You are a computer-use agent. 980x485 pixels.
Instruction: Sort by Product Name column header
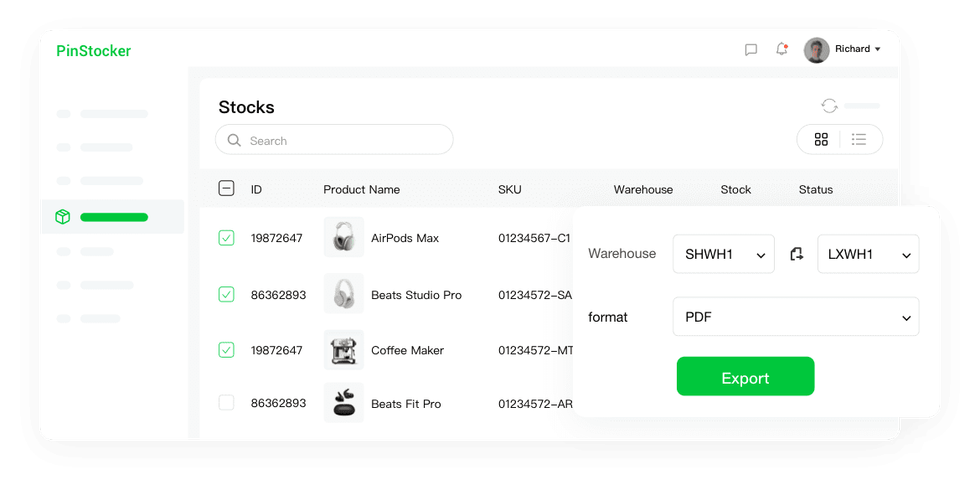click(x=361, y=189)
